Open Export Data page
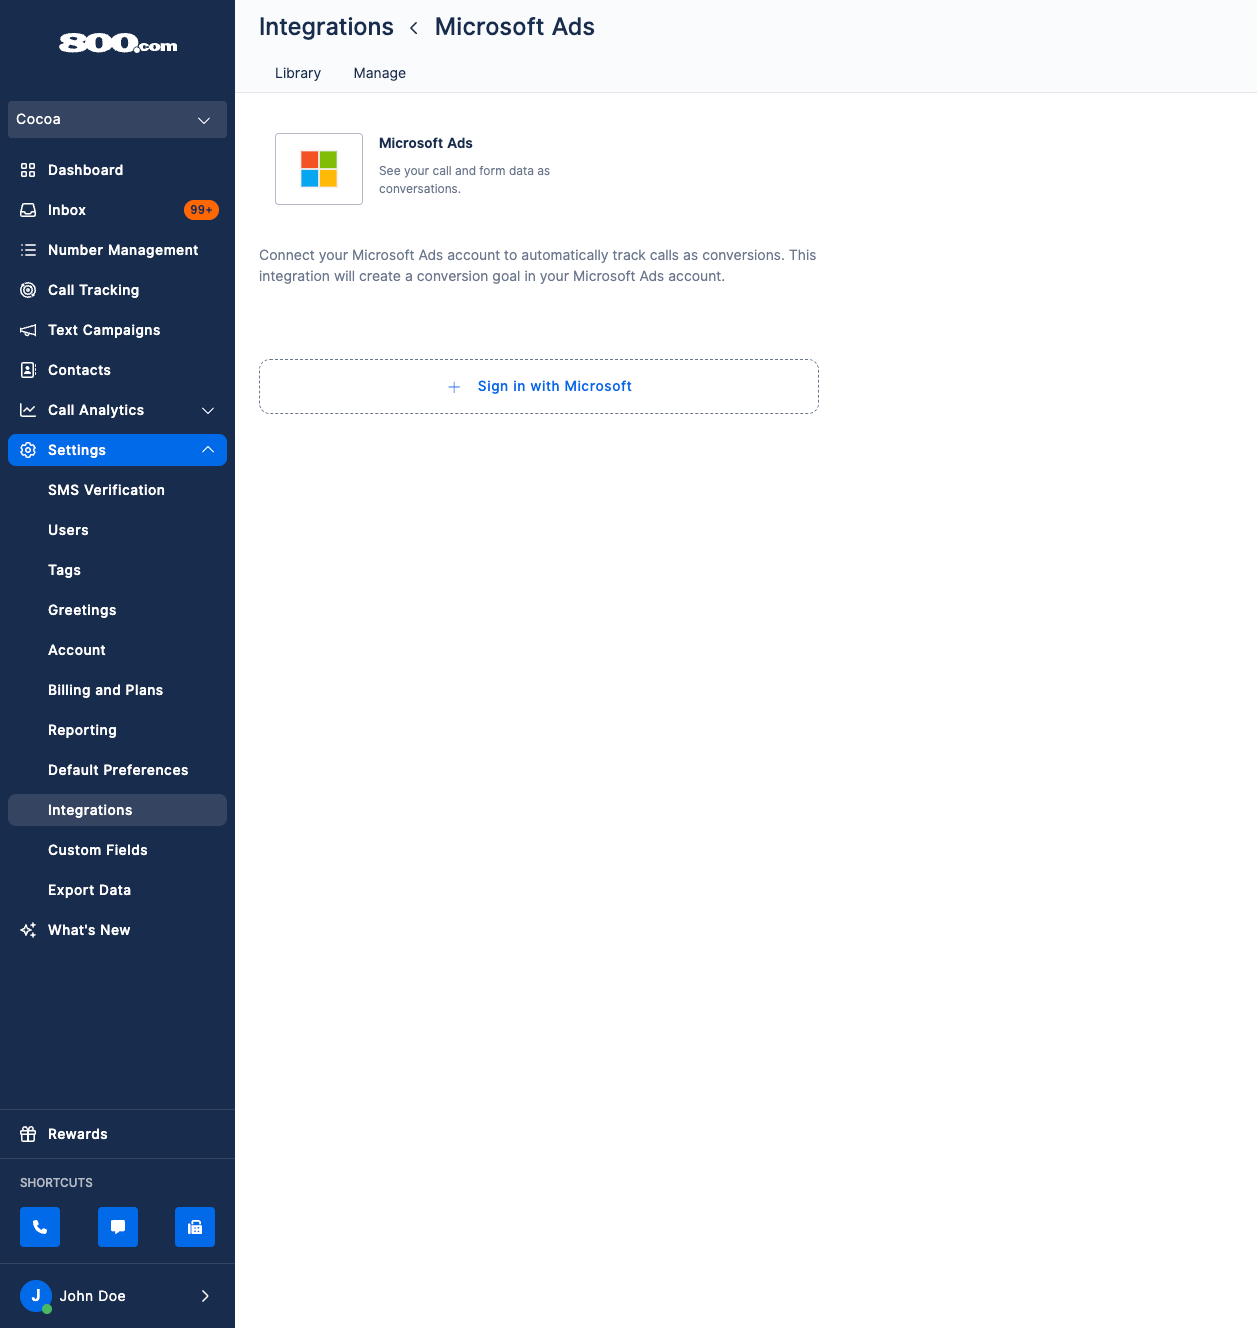 (117, 890)
